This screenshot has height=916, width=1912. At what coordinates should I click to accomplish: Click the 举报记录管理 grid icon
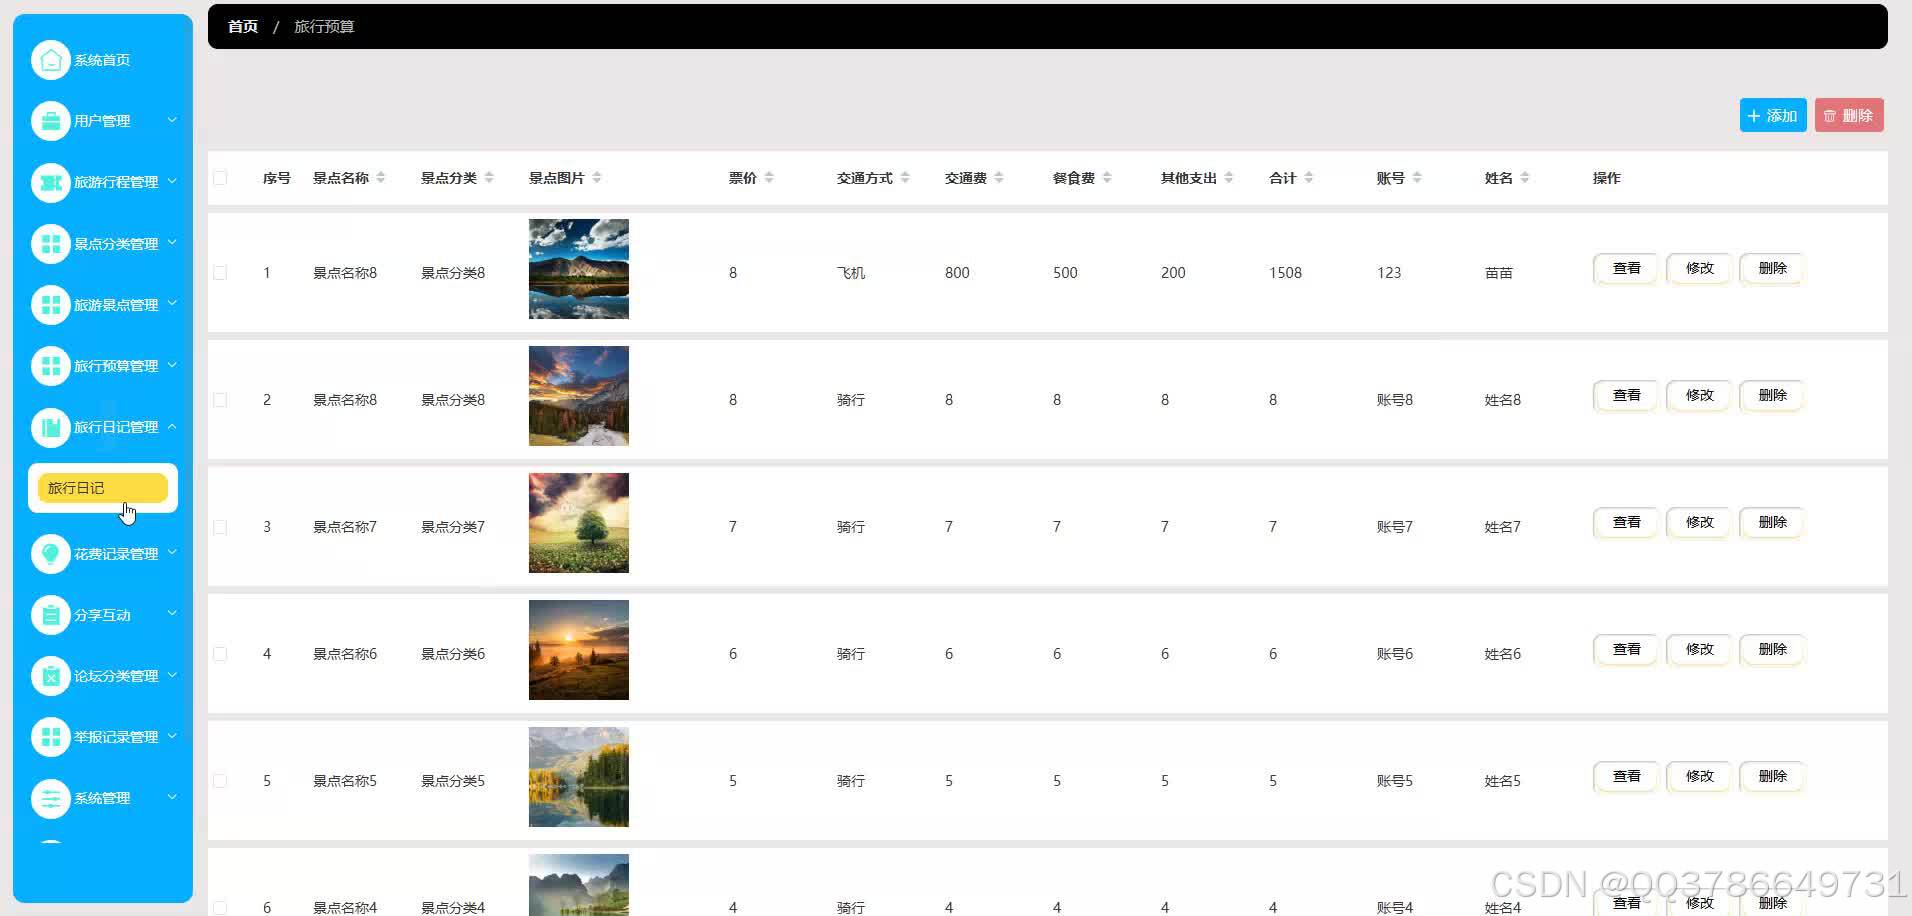point(50,737)
